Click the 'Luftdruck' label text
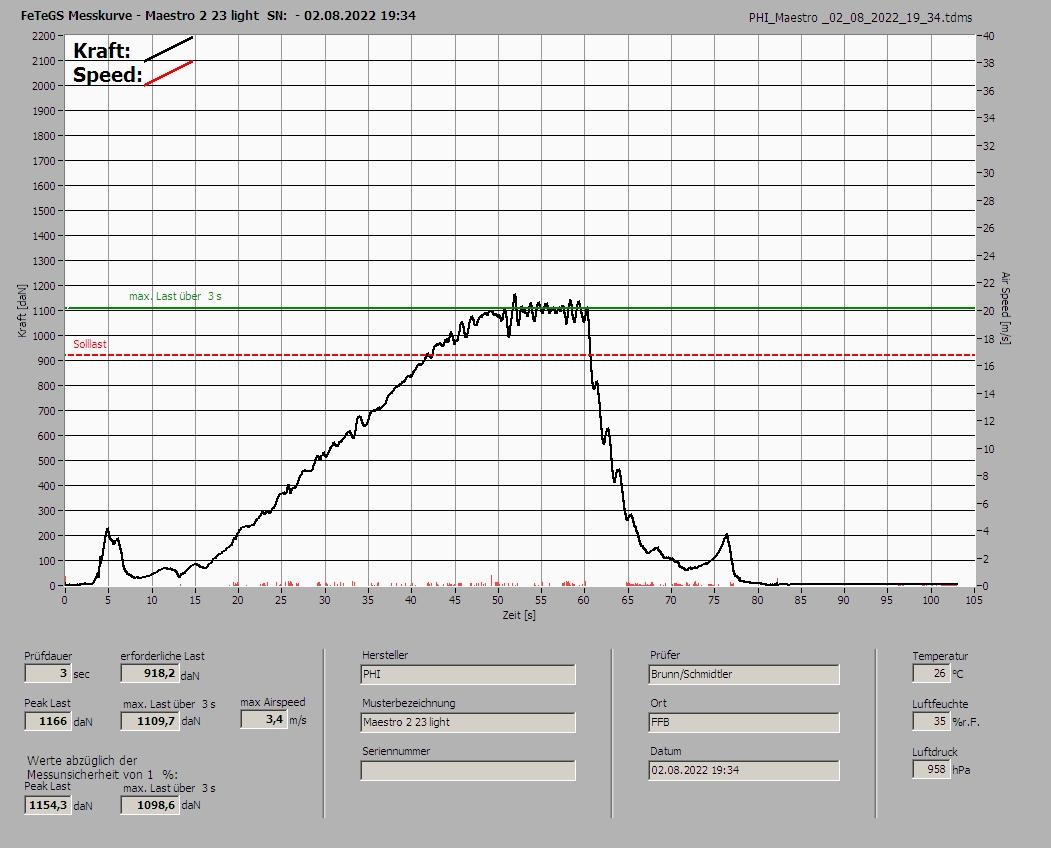1051x848 pixels. coord(934,752)
